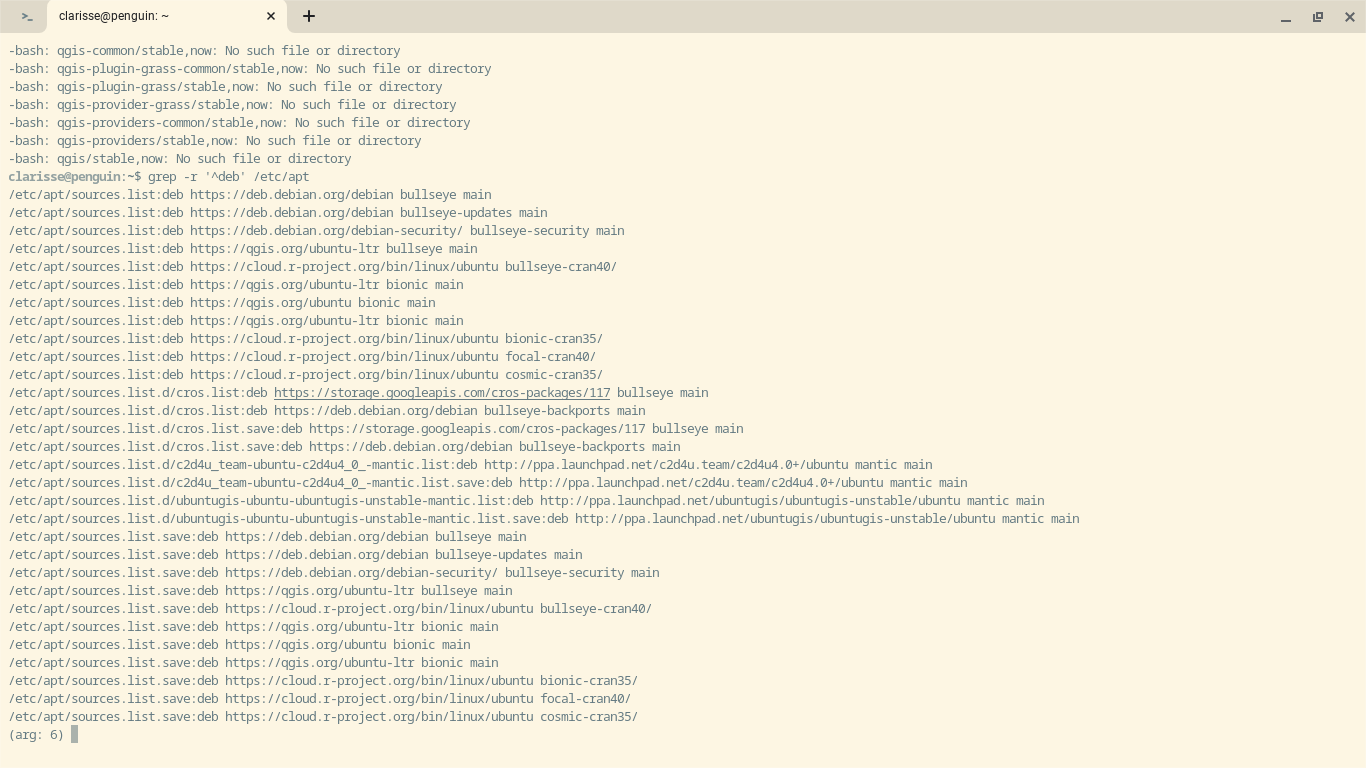The width and height of the screenshot is (1366, 768).
Task: Click sources.list:deb 'focal-cran40/' line
Action: click(x=302, y=357)
